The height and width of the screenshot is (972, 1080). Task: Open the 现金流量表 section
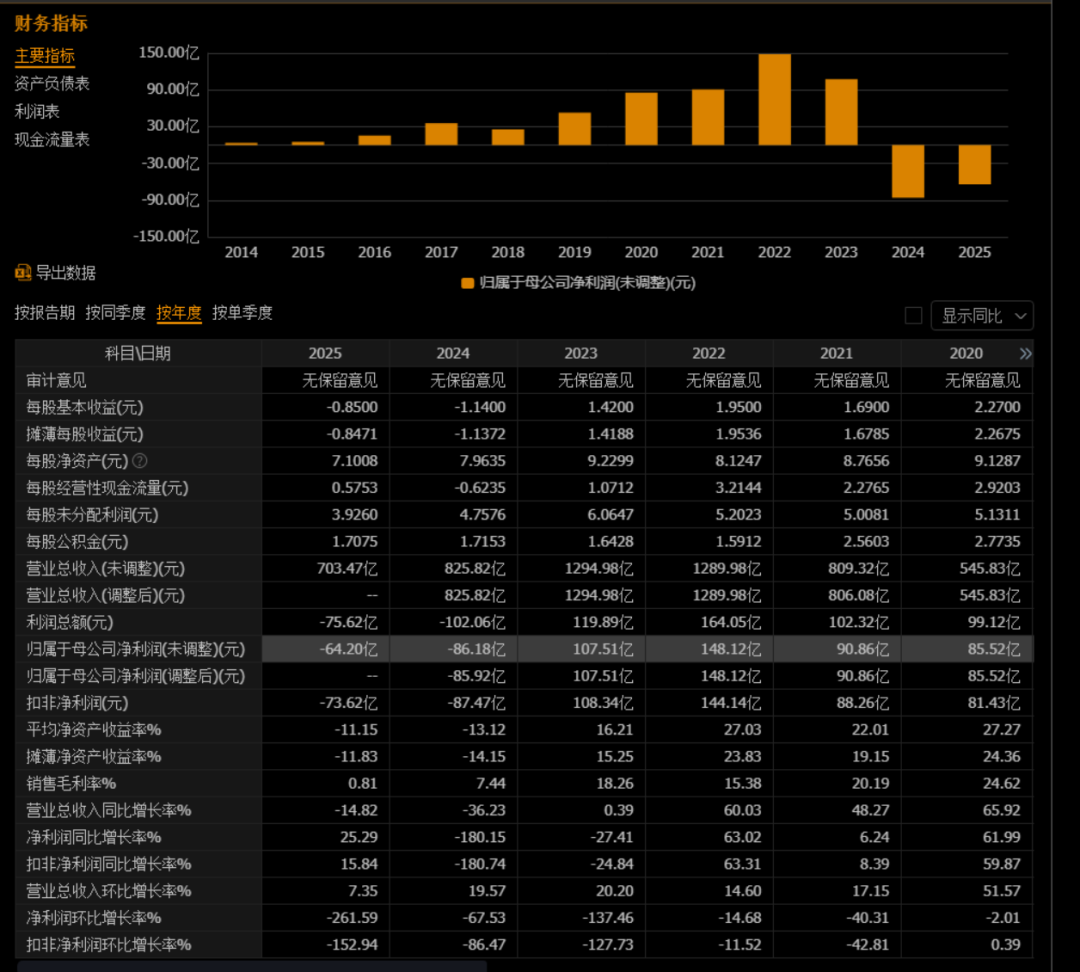[x=52, y=140]
